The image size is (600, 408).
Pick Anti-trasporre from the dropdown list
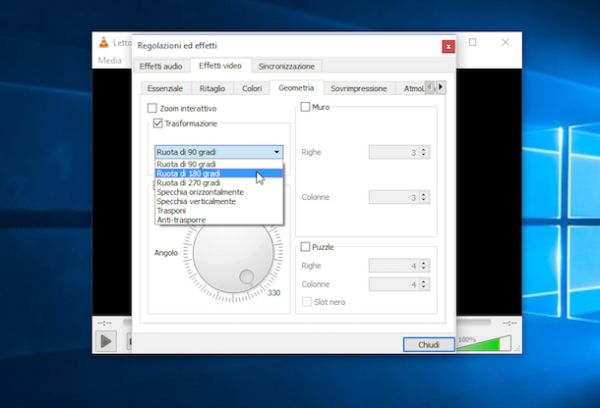[x=181, y=220]
